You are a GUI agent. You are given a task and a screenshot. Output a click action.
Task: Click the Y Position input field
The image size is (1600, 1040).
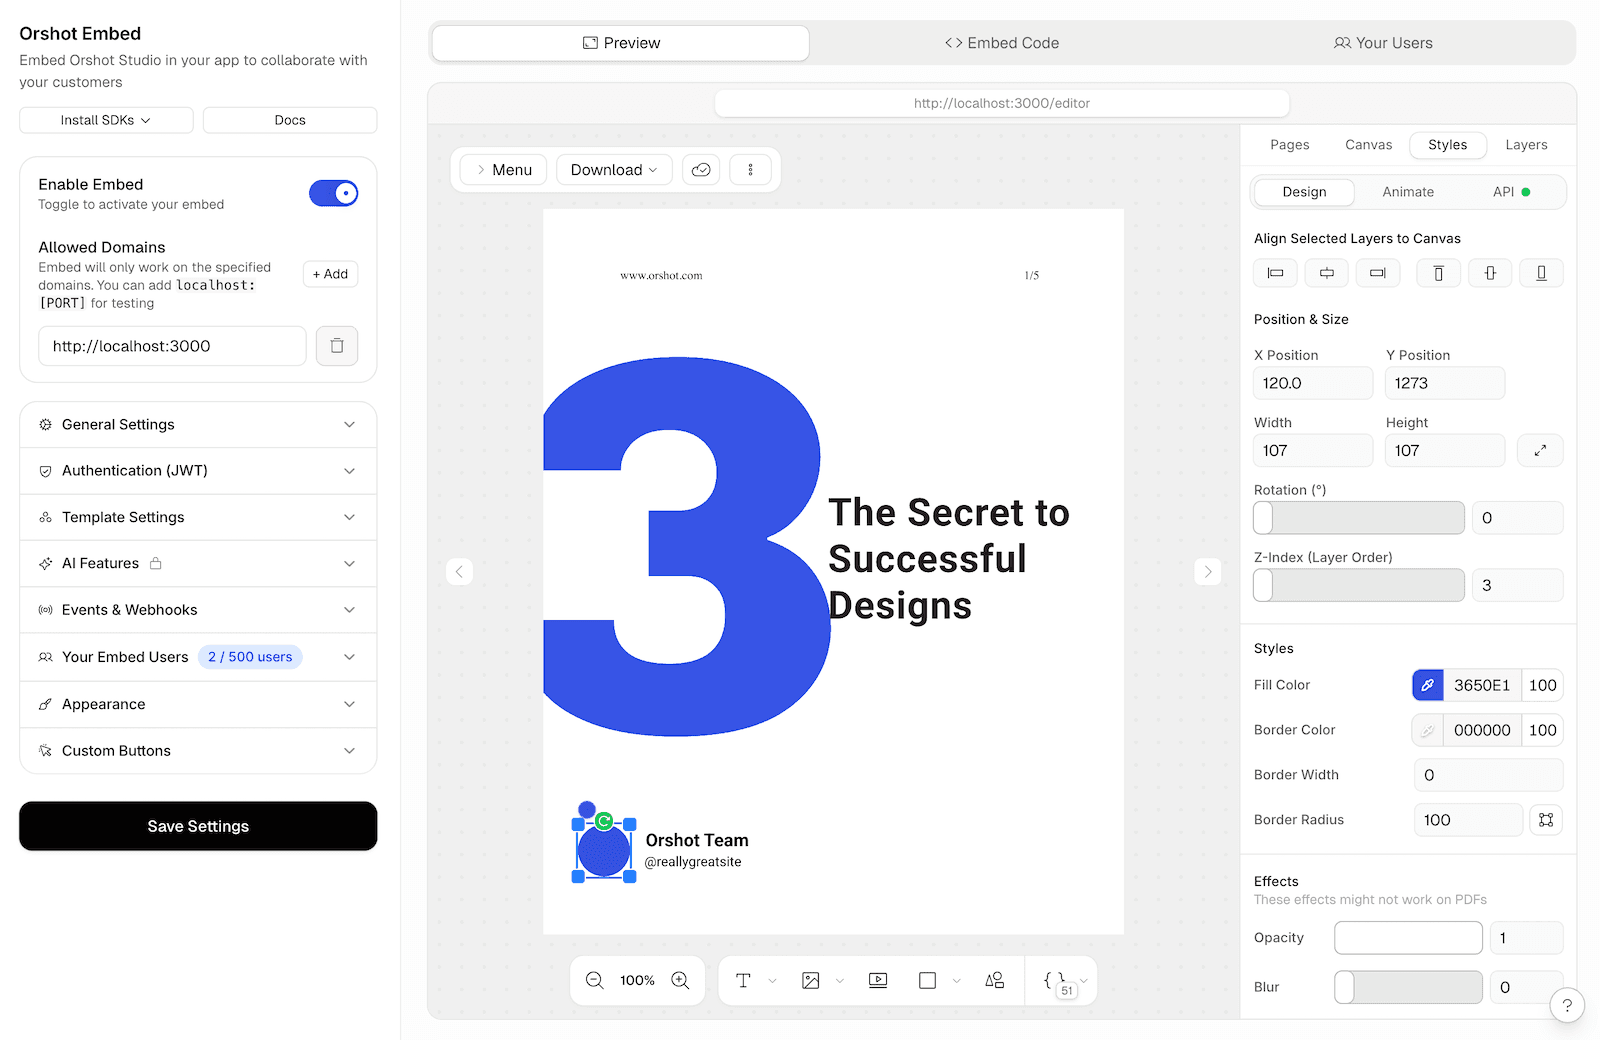click(1444, 383)
